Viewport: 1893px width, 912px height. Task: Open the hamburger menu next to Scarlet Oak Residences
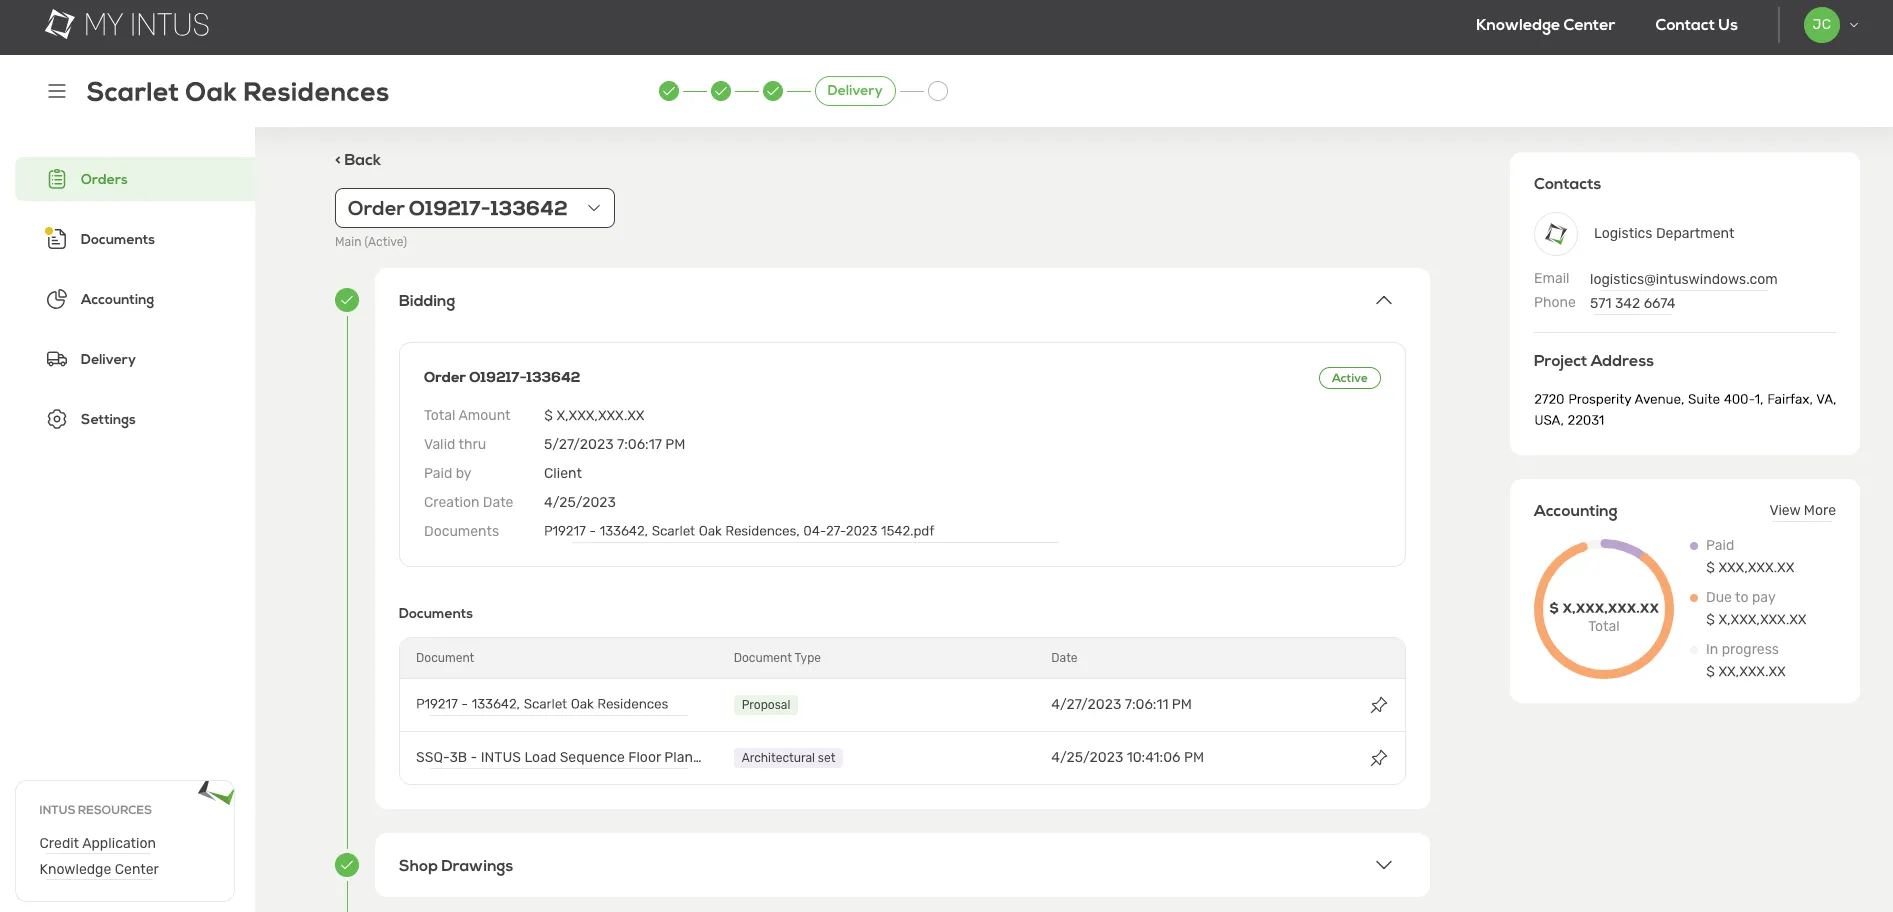(57, 90)
